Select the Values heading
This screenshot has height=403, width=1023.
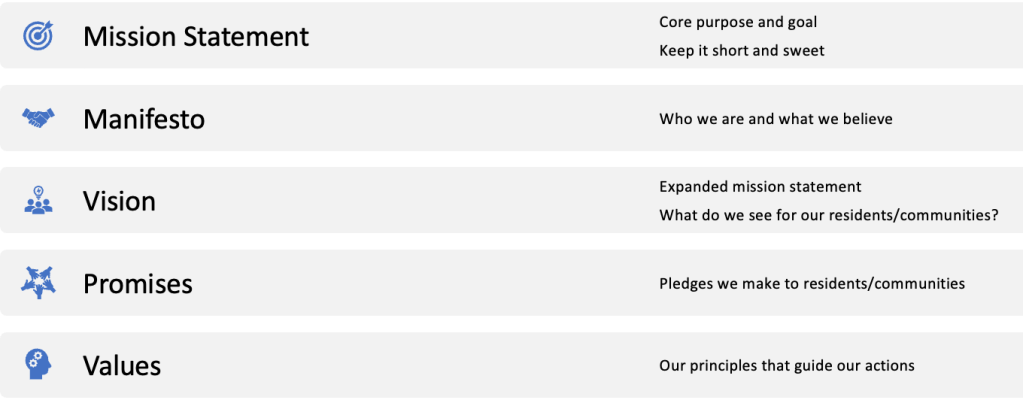click(x=122, y=366)
